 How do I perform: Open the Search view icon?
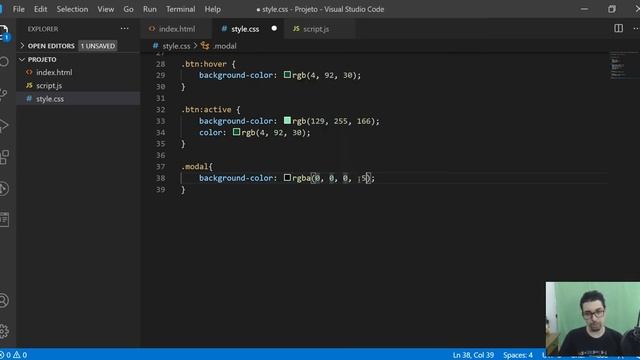tap(4, 62)
